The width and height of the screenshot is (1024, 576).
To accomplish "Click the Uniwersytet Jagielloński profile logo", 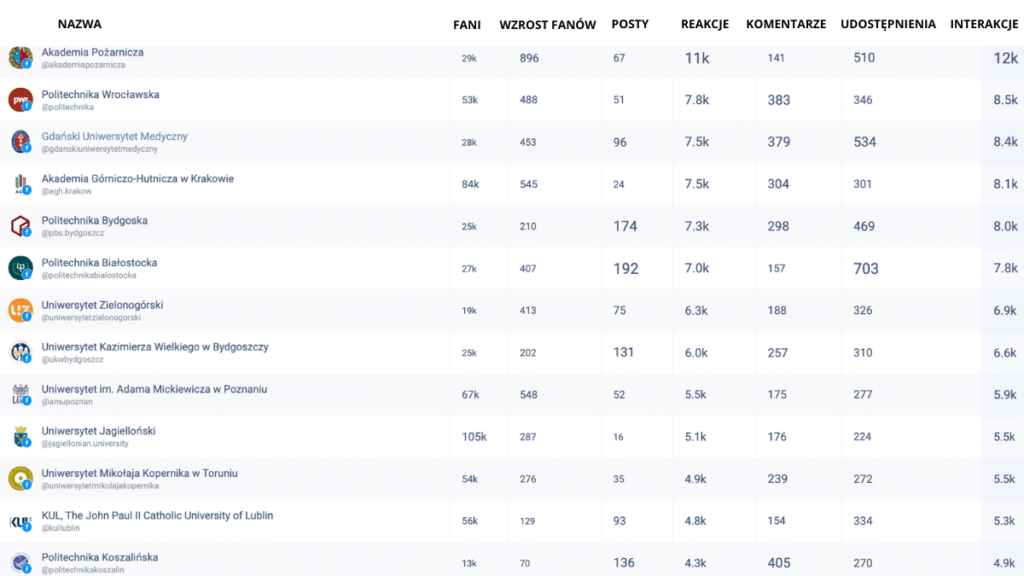I will [x=20, y=437].
